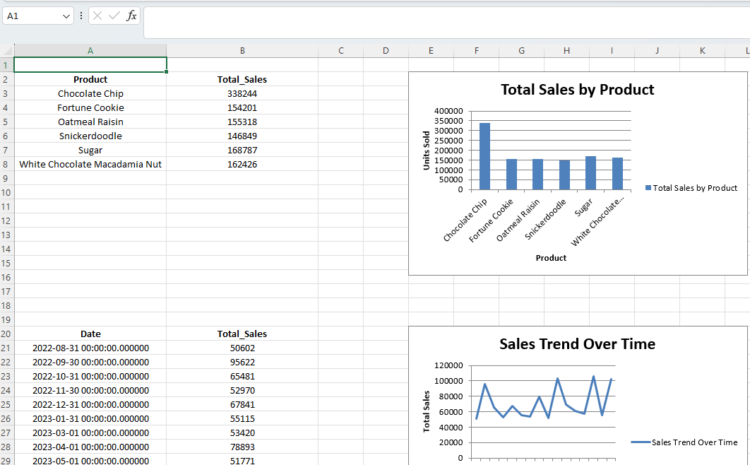
Task: Click the Units Sold axis title
Action: point(426,150)
